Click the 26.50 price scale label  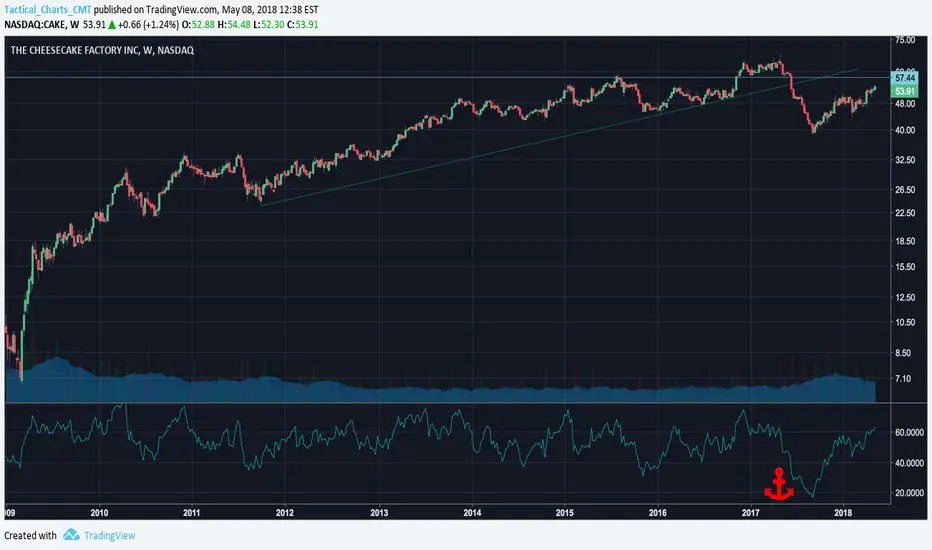pyautogui.click(x=905, y=190)
